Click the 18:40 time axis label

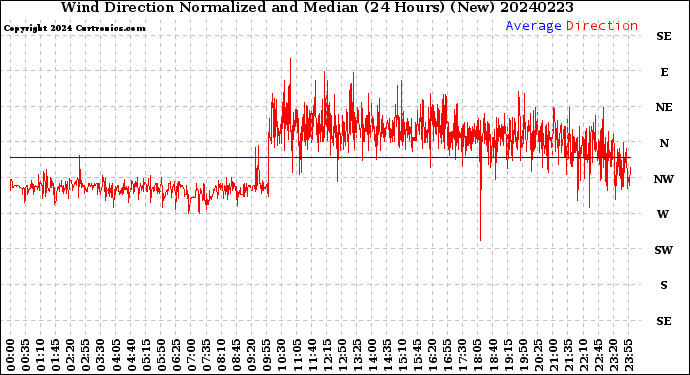tap(493, 355)
